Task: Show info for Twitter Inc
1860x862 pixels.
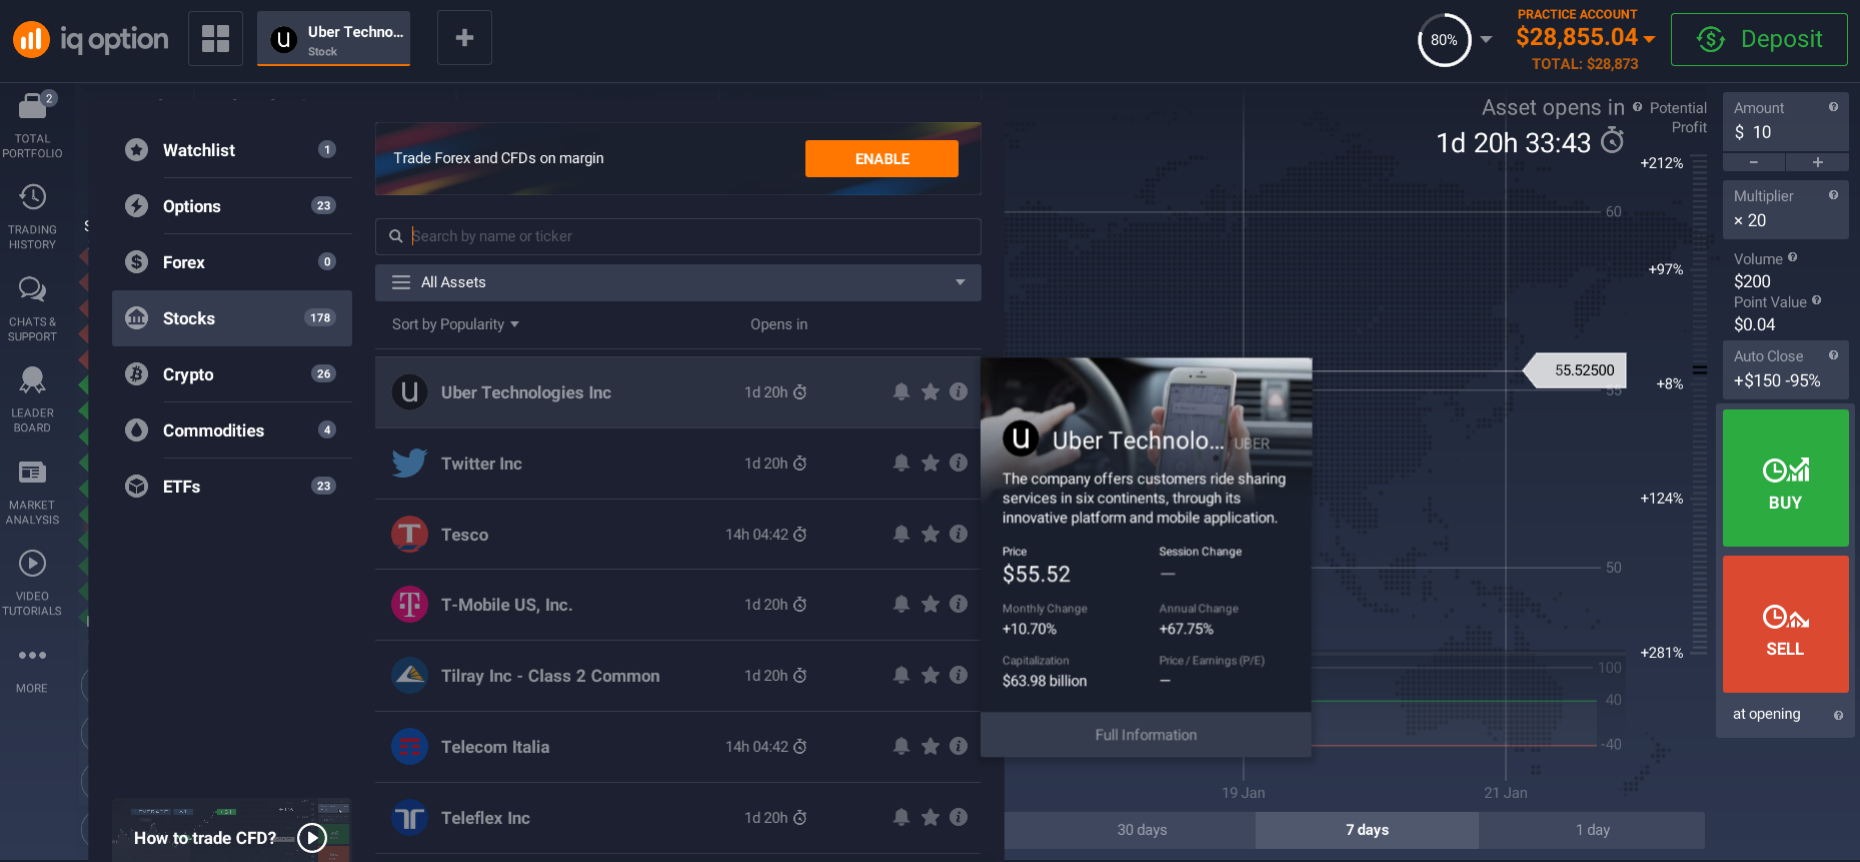Action: 958,463
